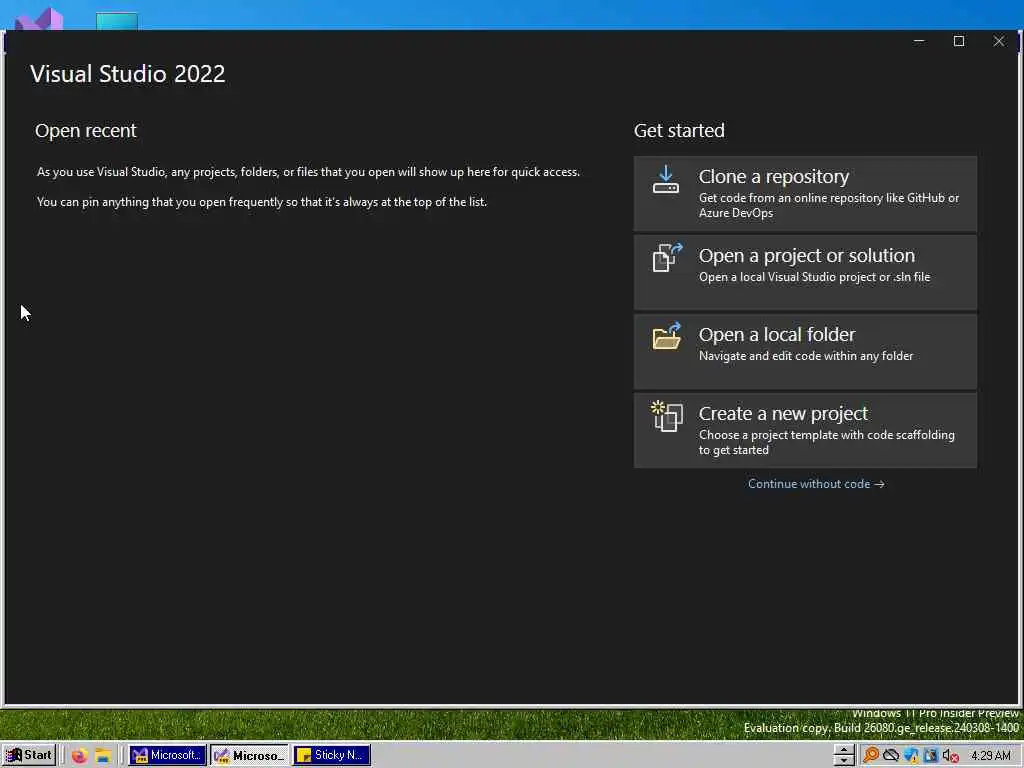This screenshot has height=768, width=1024.
Task: Activate the second Microso... taskbar window
Action: coord(249,755)
